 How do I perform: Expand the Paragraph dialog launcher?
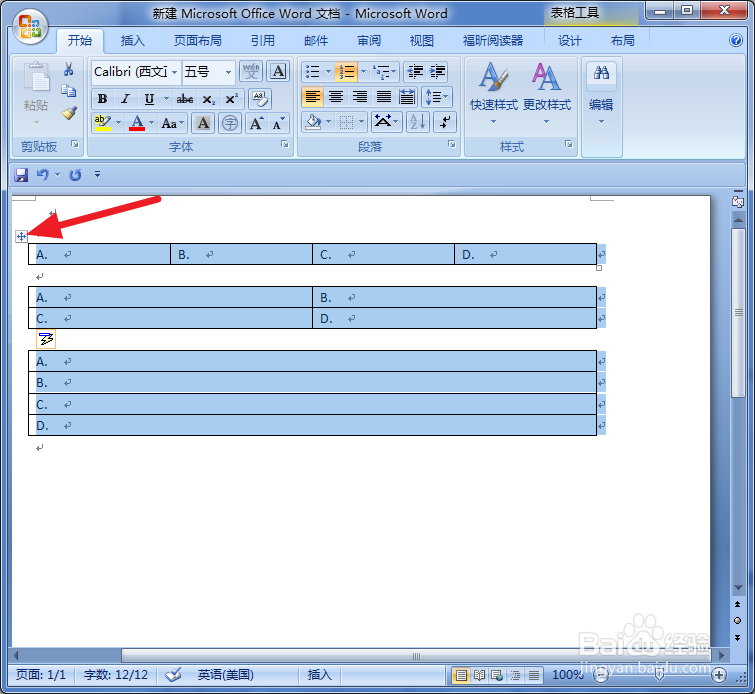point(452,144)
